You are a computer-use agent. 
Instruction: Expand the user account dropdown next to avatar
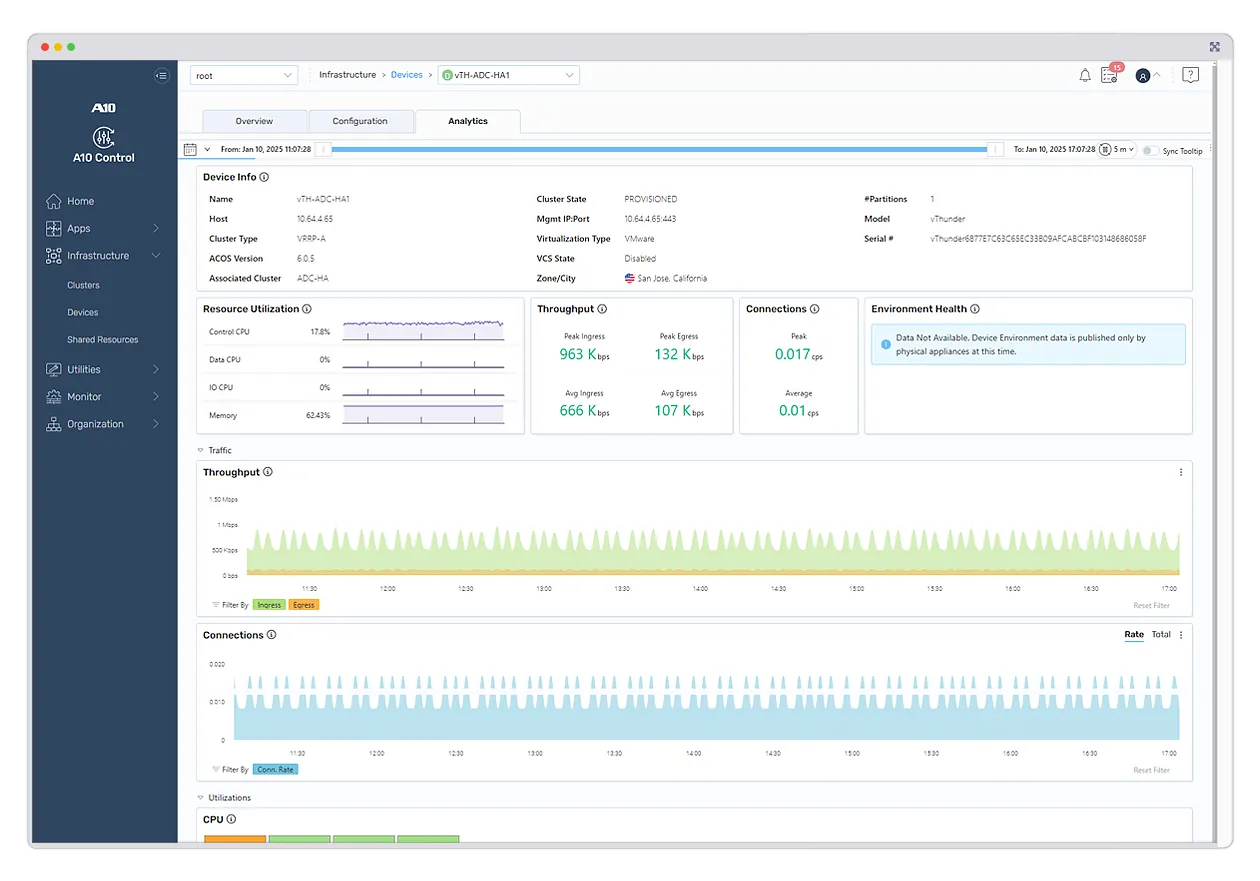pos(1157,75)
